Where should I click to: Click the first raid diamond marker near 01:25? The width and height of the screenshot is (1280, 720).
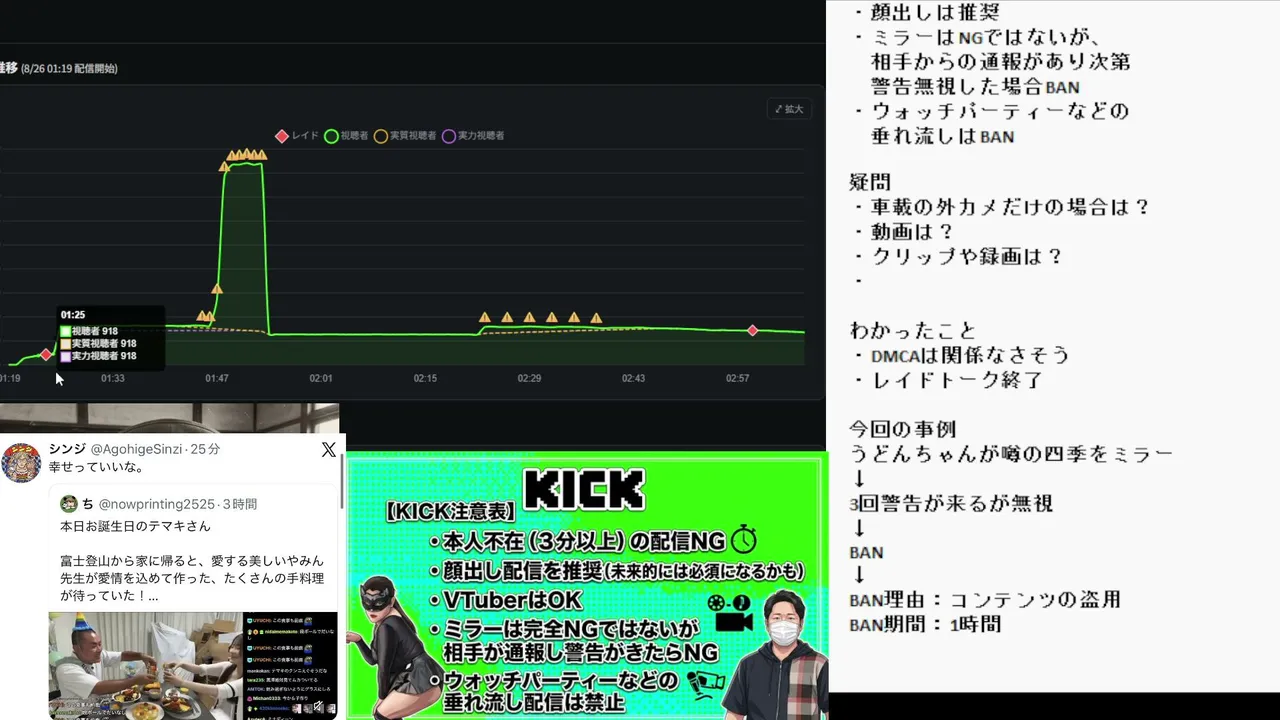pyautogui.click(x=47, y=354)
